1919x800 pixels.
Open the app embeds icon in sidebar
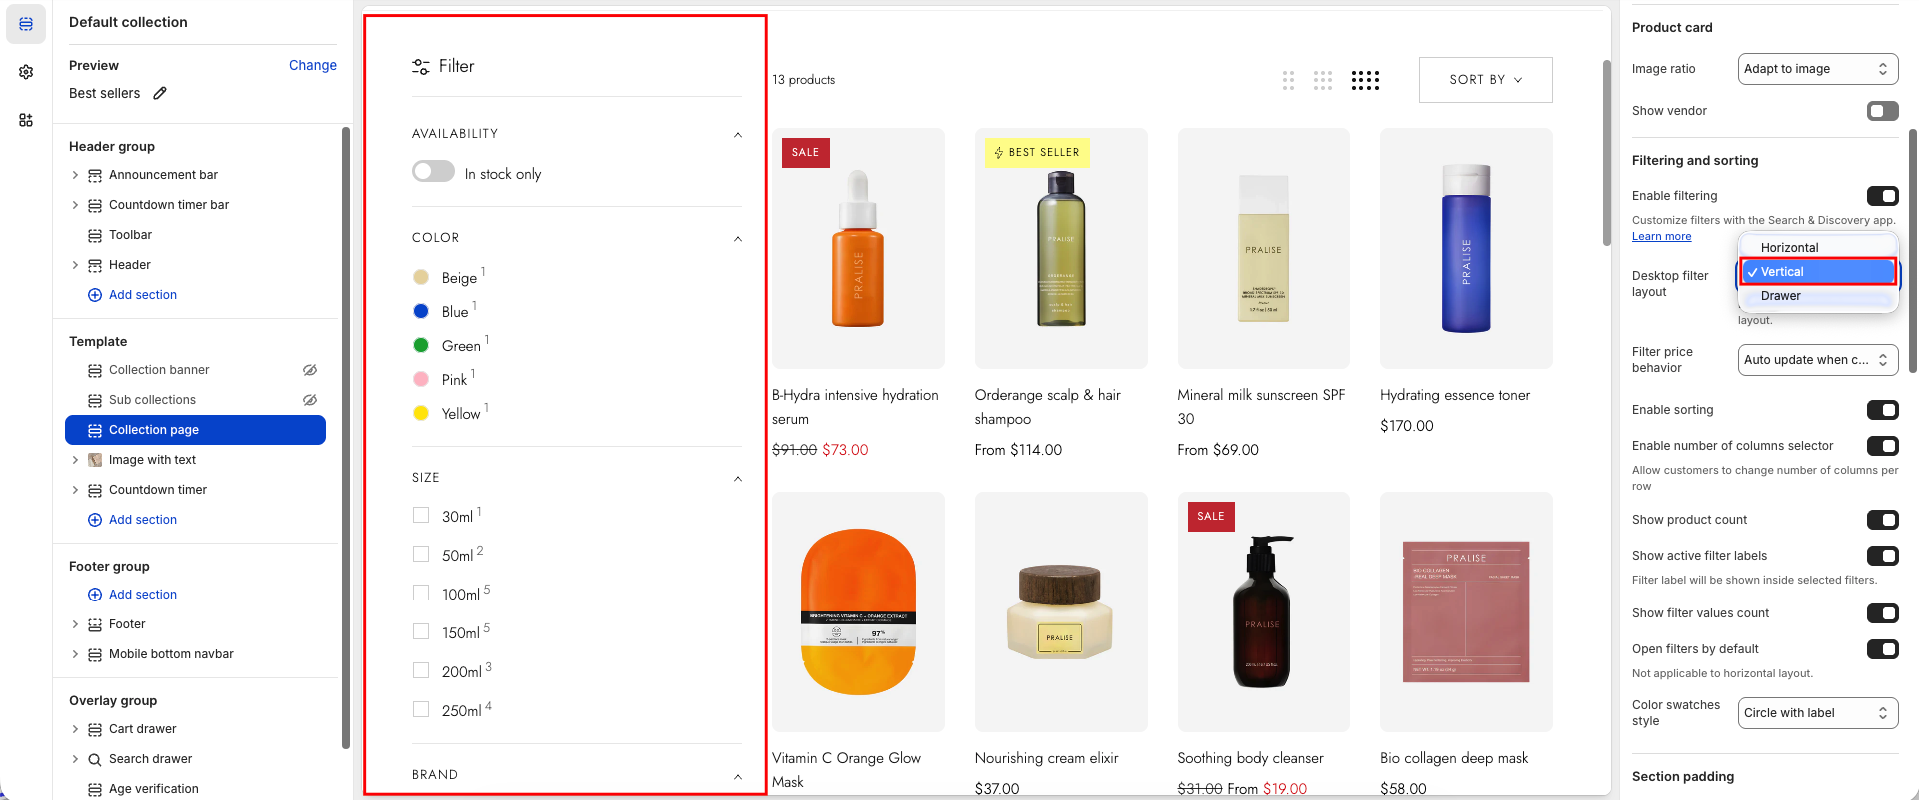tap(26, 120)
